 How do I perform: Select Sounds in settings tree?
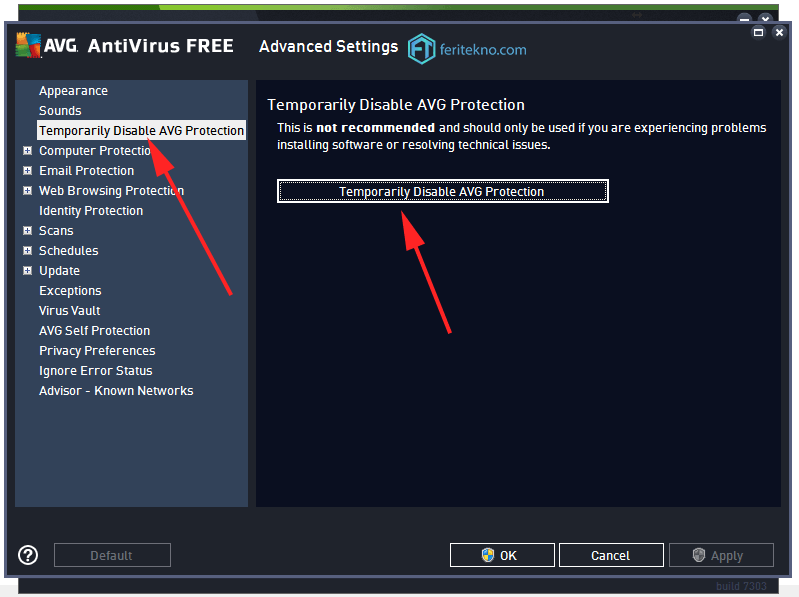(60, 111)
